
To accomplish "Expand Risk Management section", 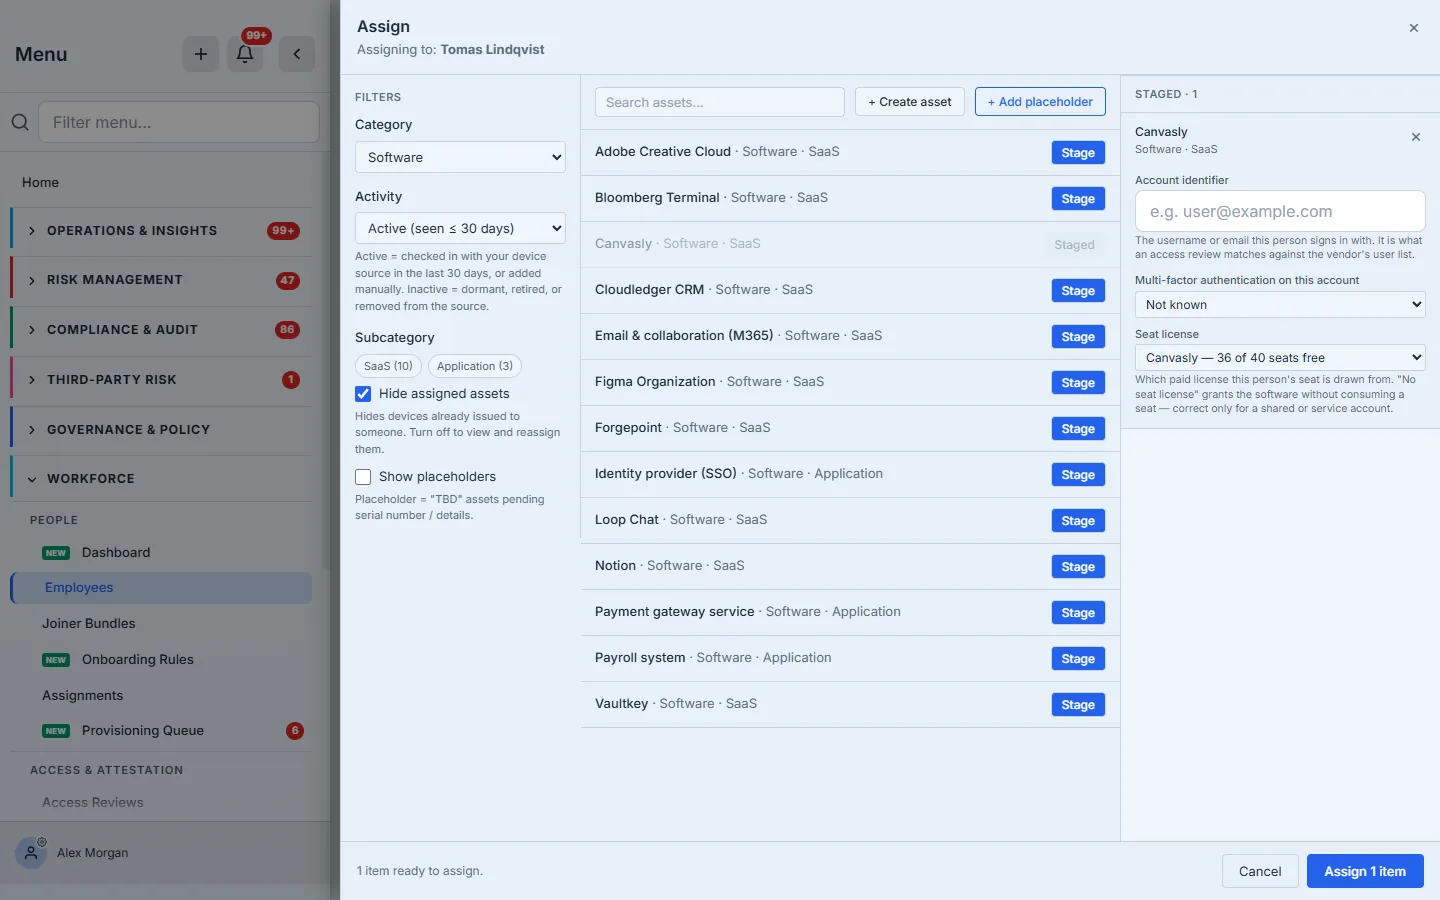I will pyautogui.click(x=162, y=280).
